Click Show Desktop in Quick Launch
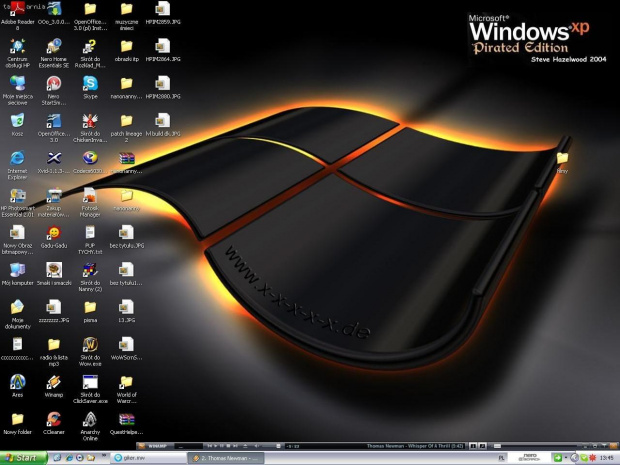 (x=57, y=457)
